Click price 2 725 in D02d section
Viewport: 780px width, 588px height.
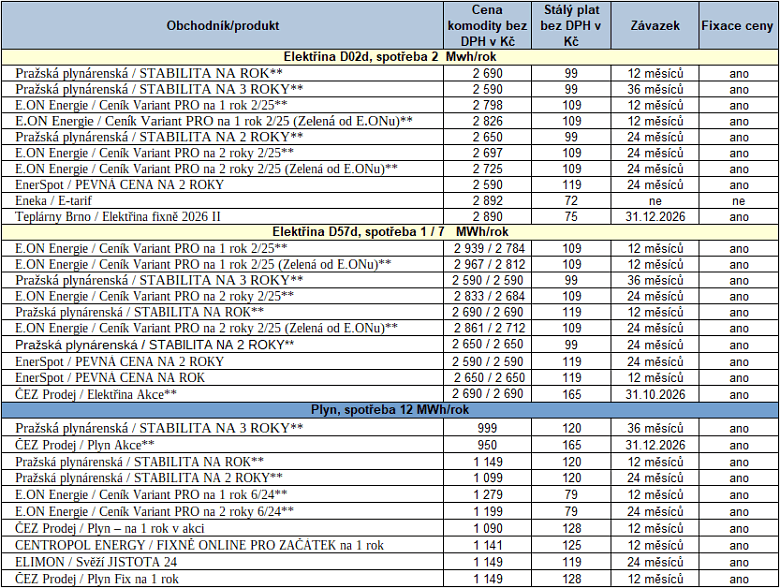(x=488, y=169)
